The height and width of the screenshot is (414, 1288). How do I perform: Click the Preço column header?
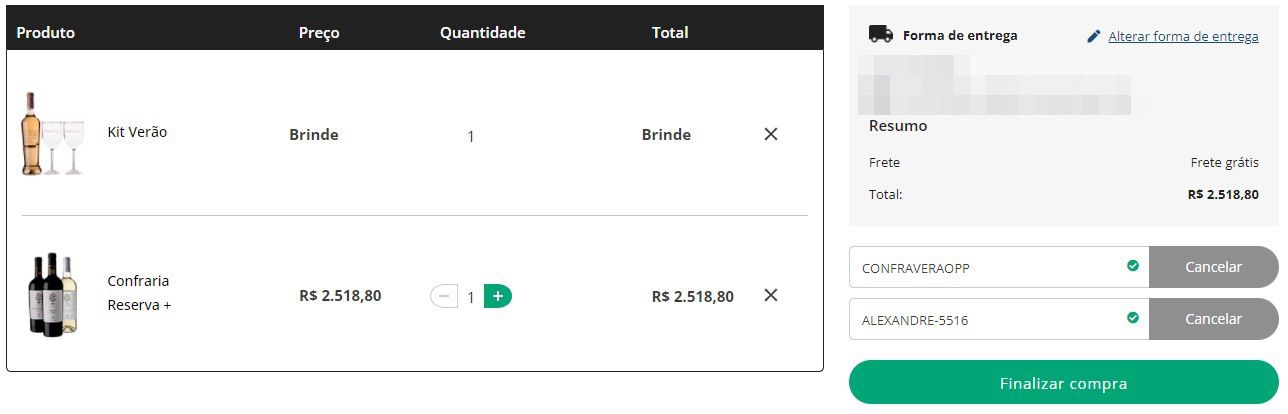tap(319, 32)
